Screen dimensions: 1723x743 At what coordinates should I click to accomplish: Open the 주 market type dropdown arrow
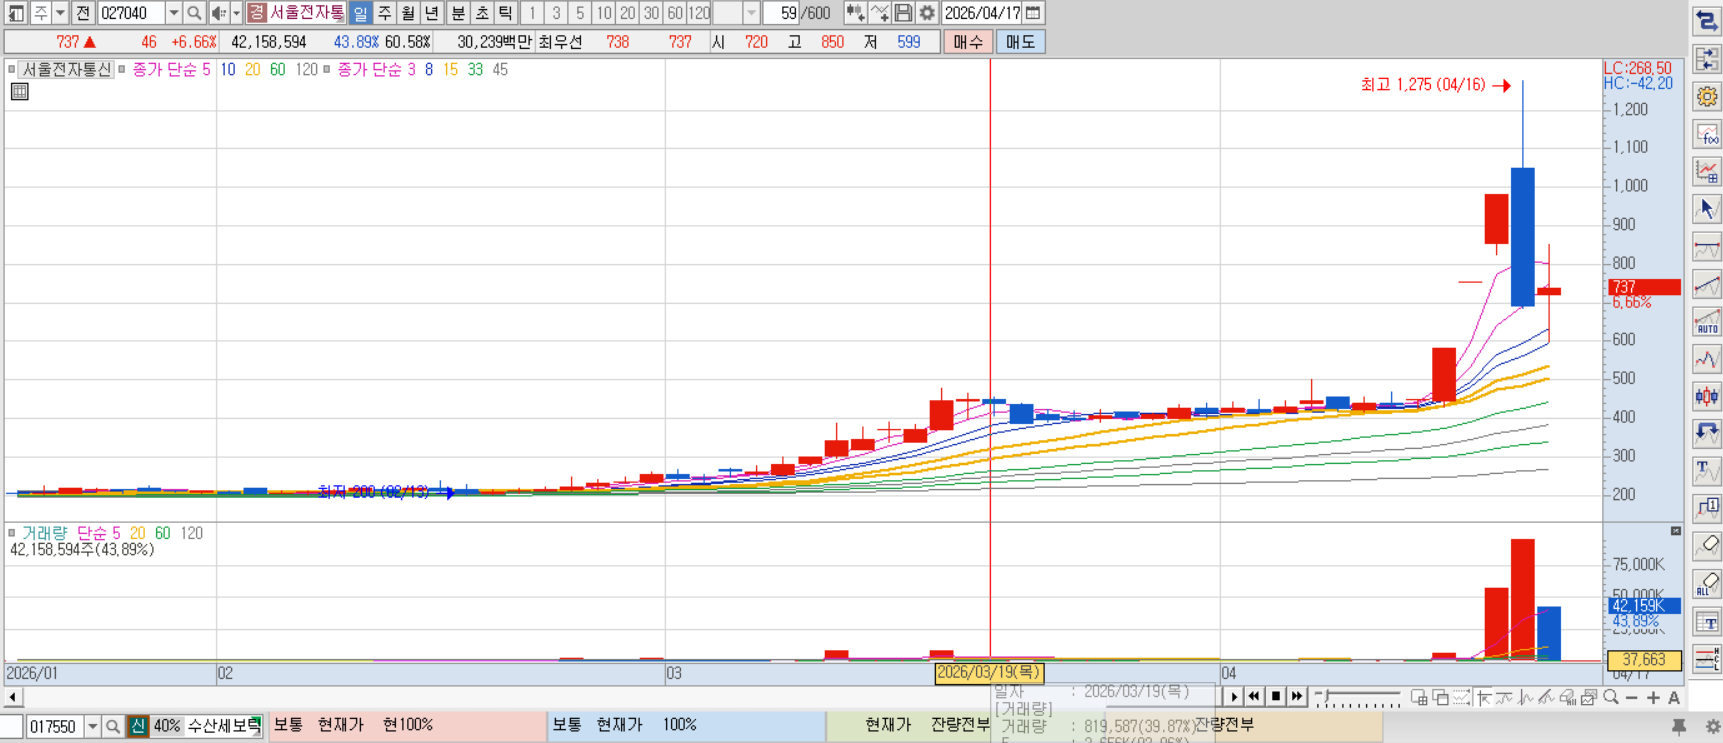click(x=60, y=13)
